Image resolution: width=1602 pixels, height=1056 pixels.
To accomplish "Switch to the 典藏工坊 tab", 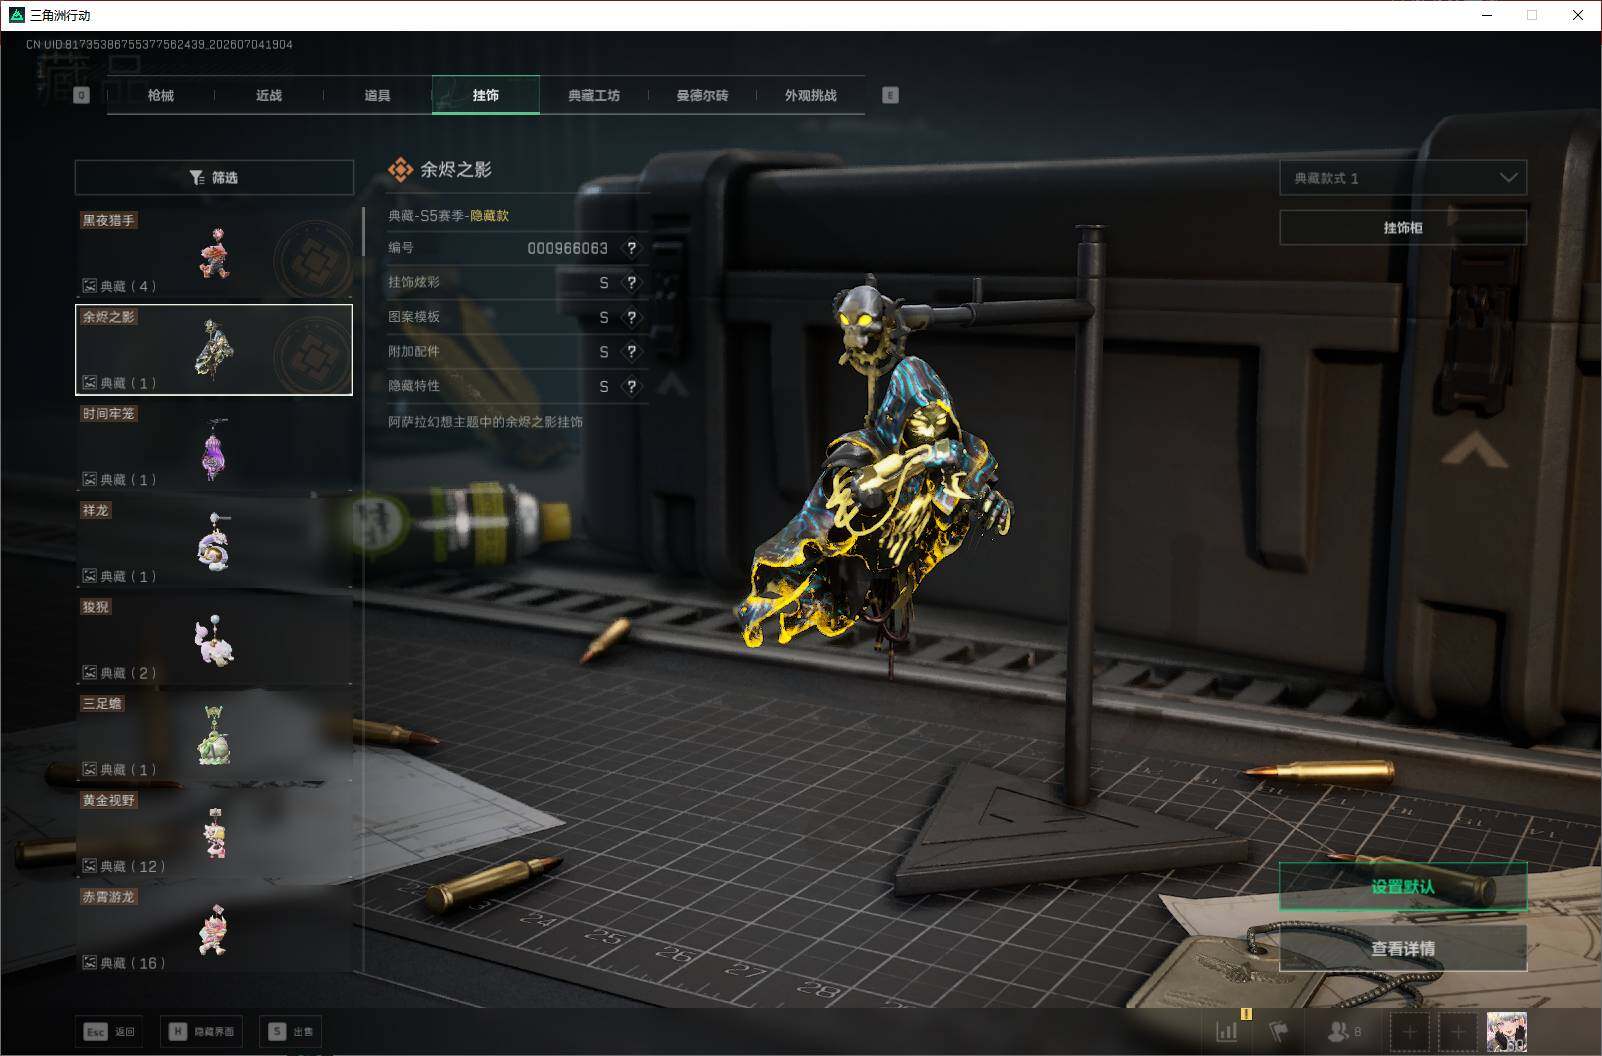I will [594, 95].
